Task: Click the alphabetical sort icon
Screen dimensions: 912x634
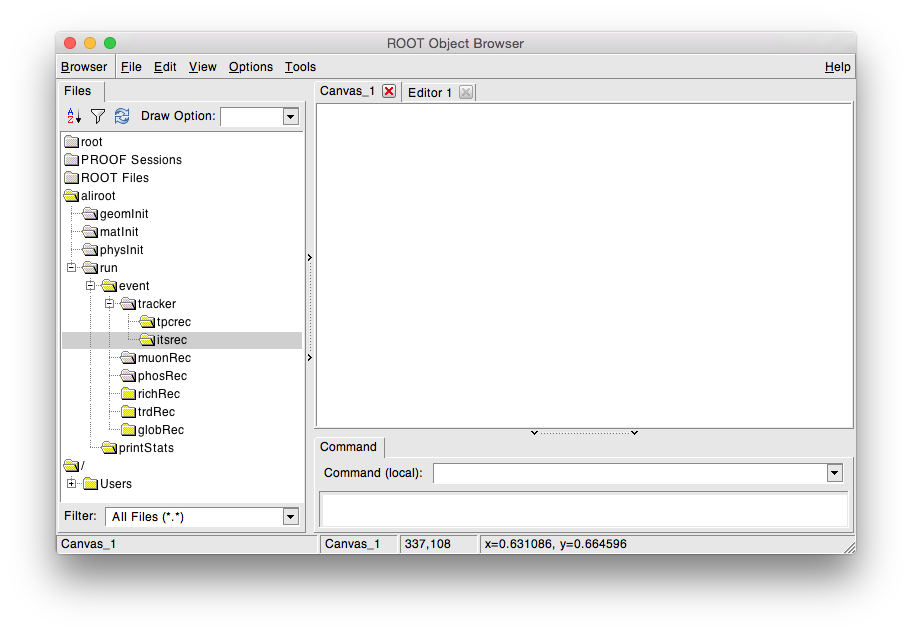Action: tap(74, 116)
